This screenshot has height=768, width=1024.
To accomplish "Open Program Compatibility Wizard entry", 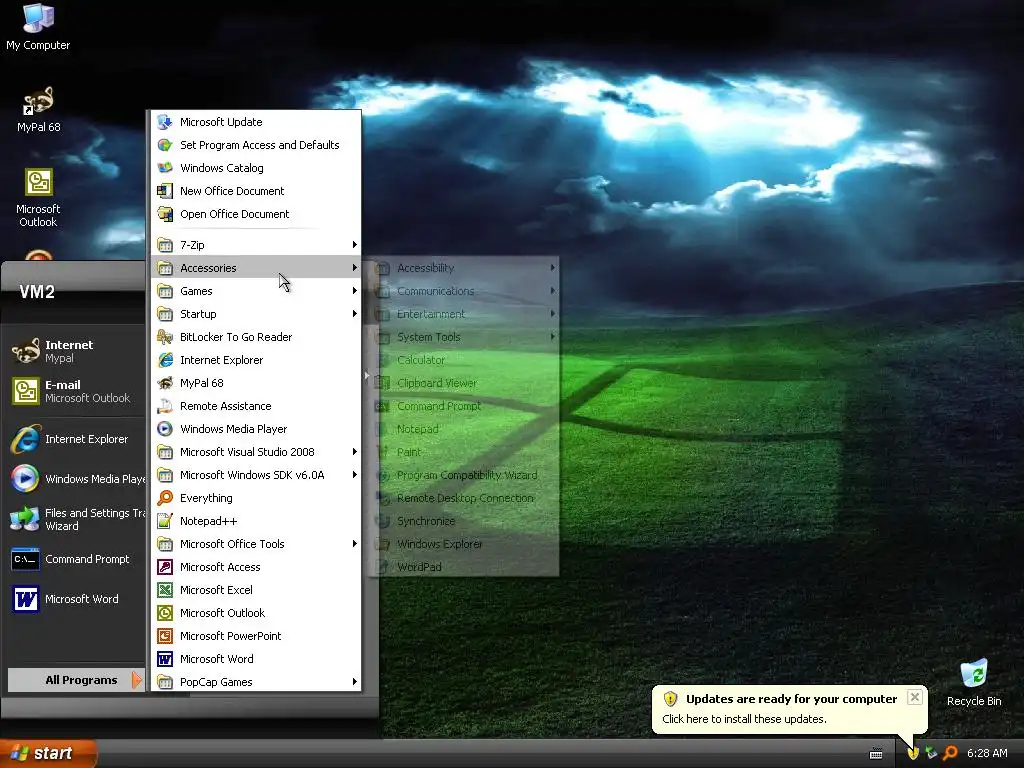I will 464,475.
